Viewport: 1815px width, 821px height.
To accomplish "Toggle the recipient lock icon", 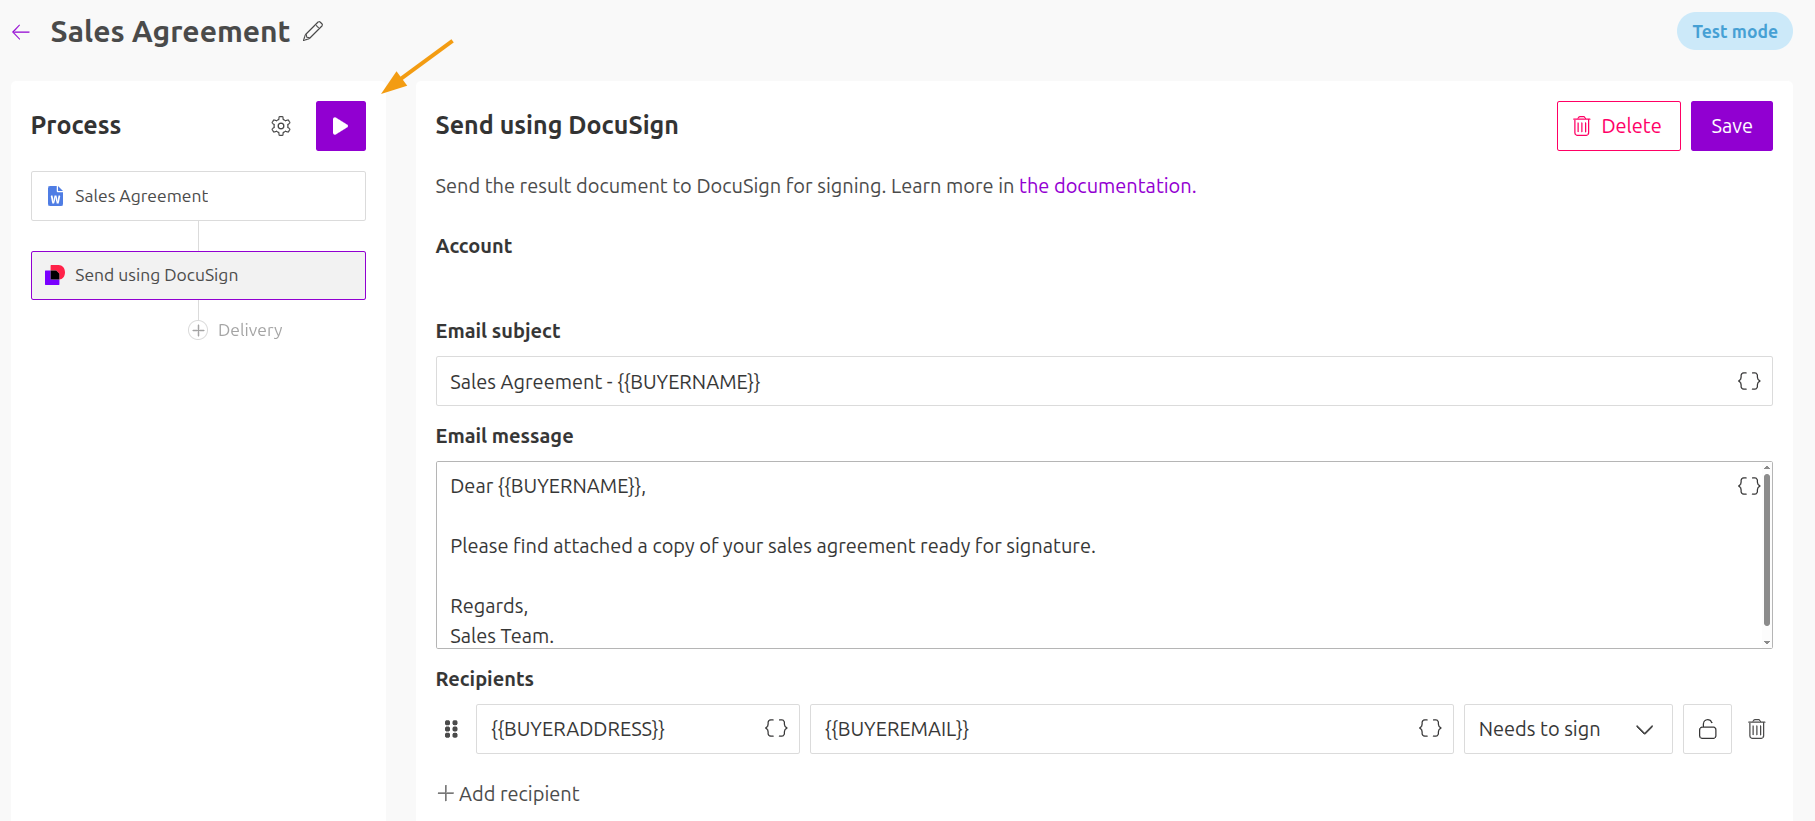I will (1707, 729).
